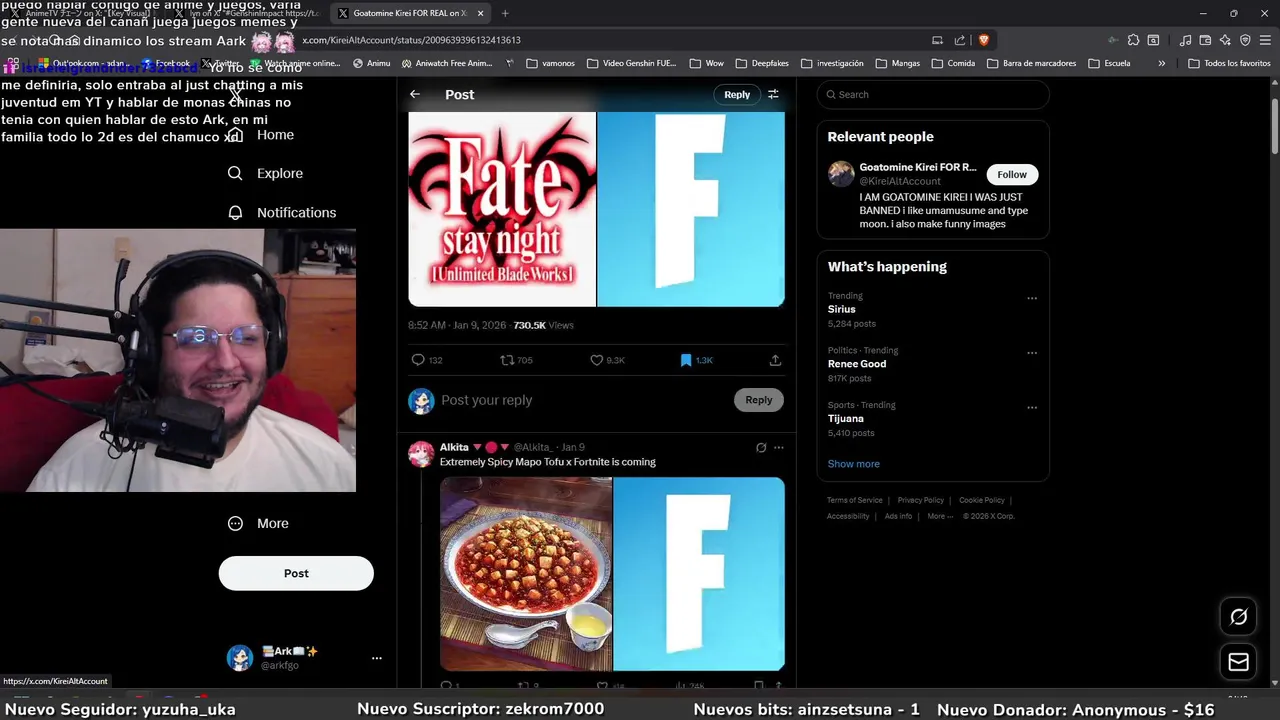Click the Search box on X
The width and height of the screenshot is (1280, 720).
[x=933, y=94]
